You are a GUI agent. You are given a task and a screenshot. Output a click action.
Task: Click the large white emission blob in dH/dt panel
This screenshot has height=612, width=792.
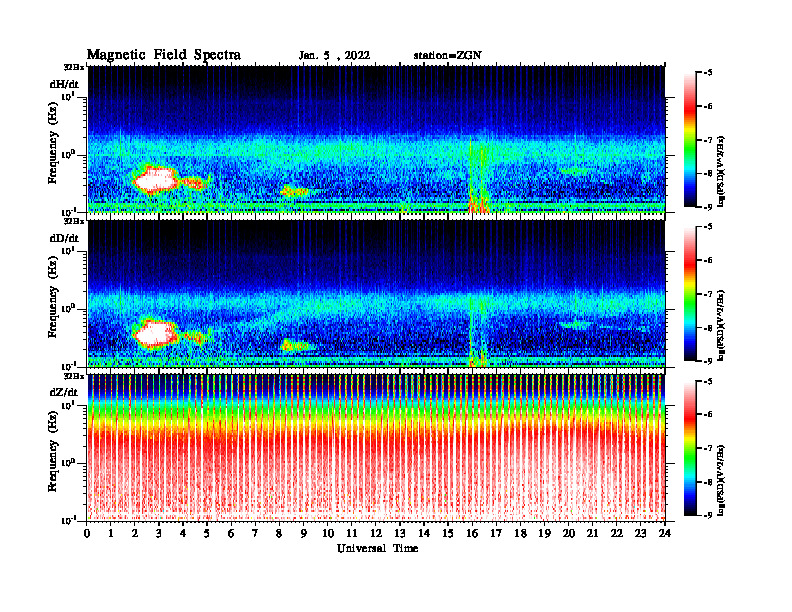tap(156, 180)
